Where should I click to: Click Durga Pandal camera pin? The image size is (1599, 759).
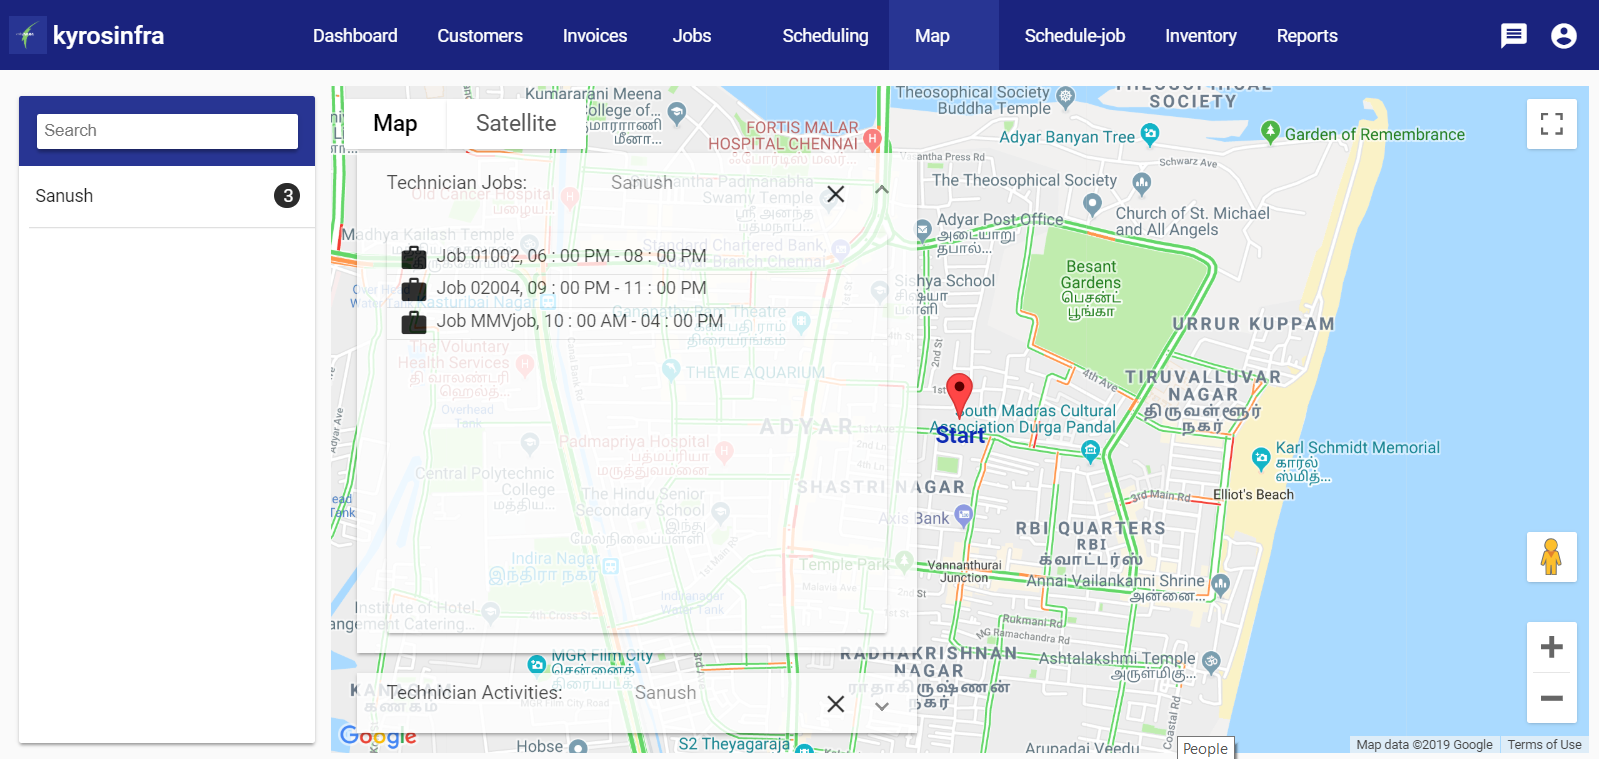coord(1091,451)
